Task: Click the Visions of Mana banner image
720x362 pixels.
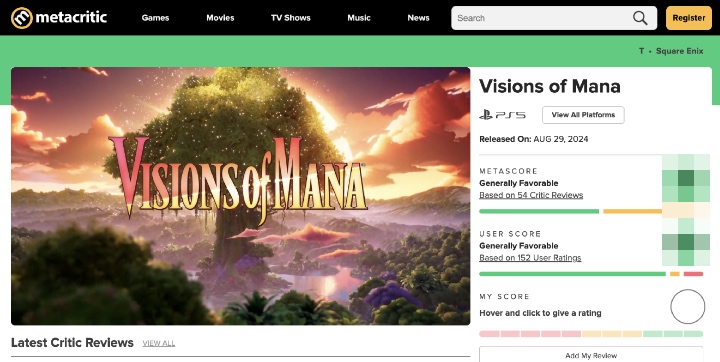Action: (x=241, y=196)
